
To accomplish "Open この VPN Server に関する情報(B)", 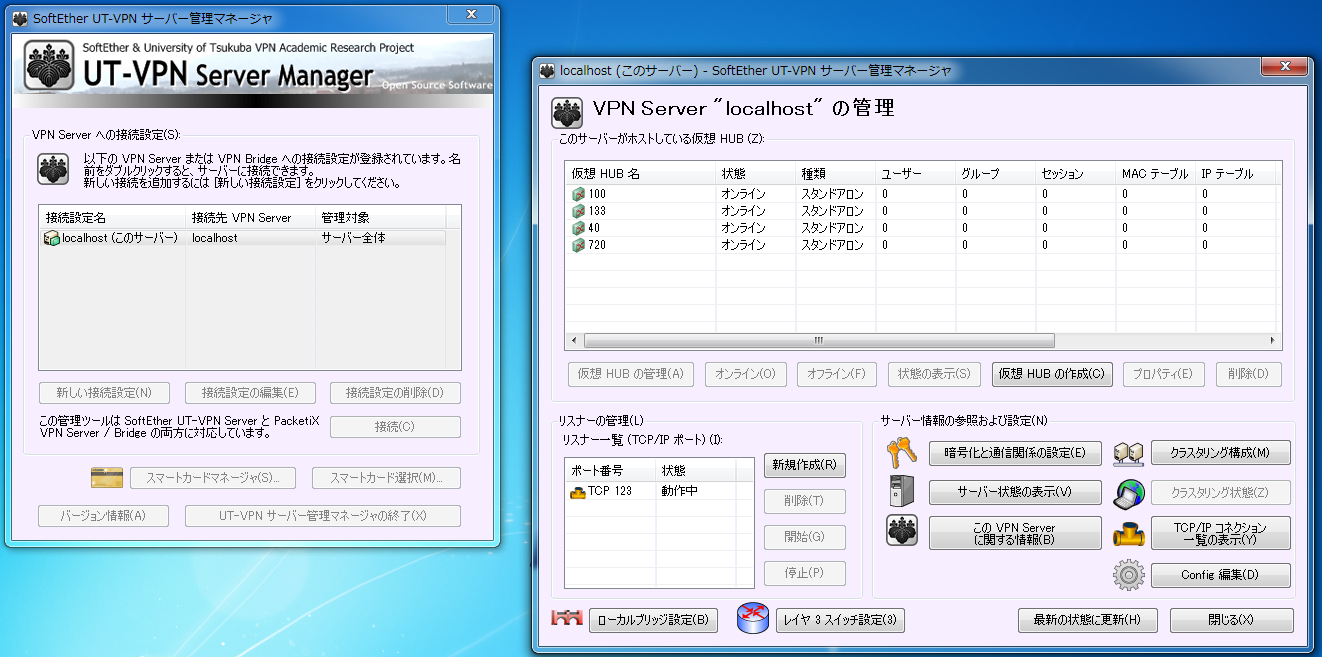I will (x=1015, y=533).
